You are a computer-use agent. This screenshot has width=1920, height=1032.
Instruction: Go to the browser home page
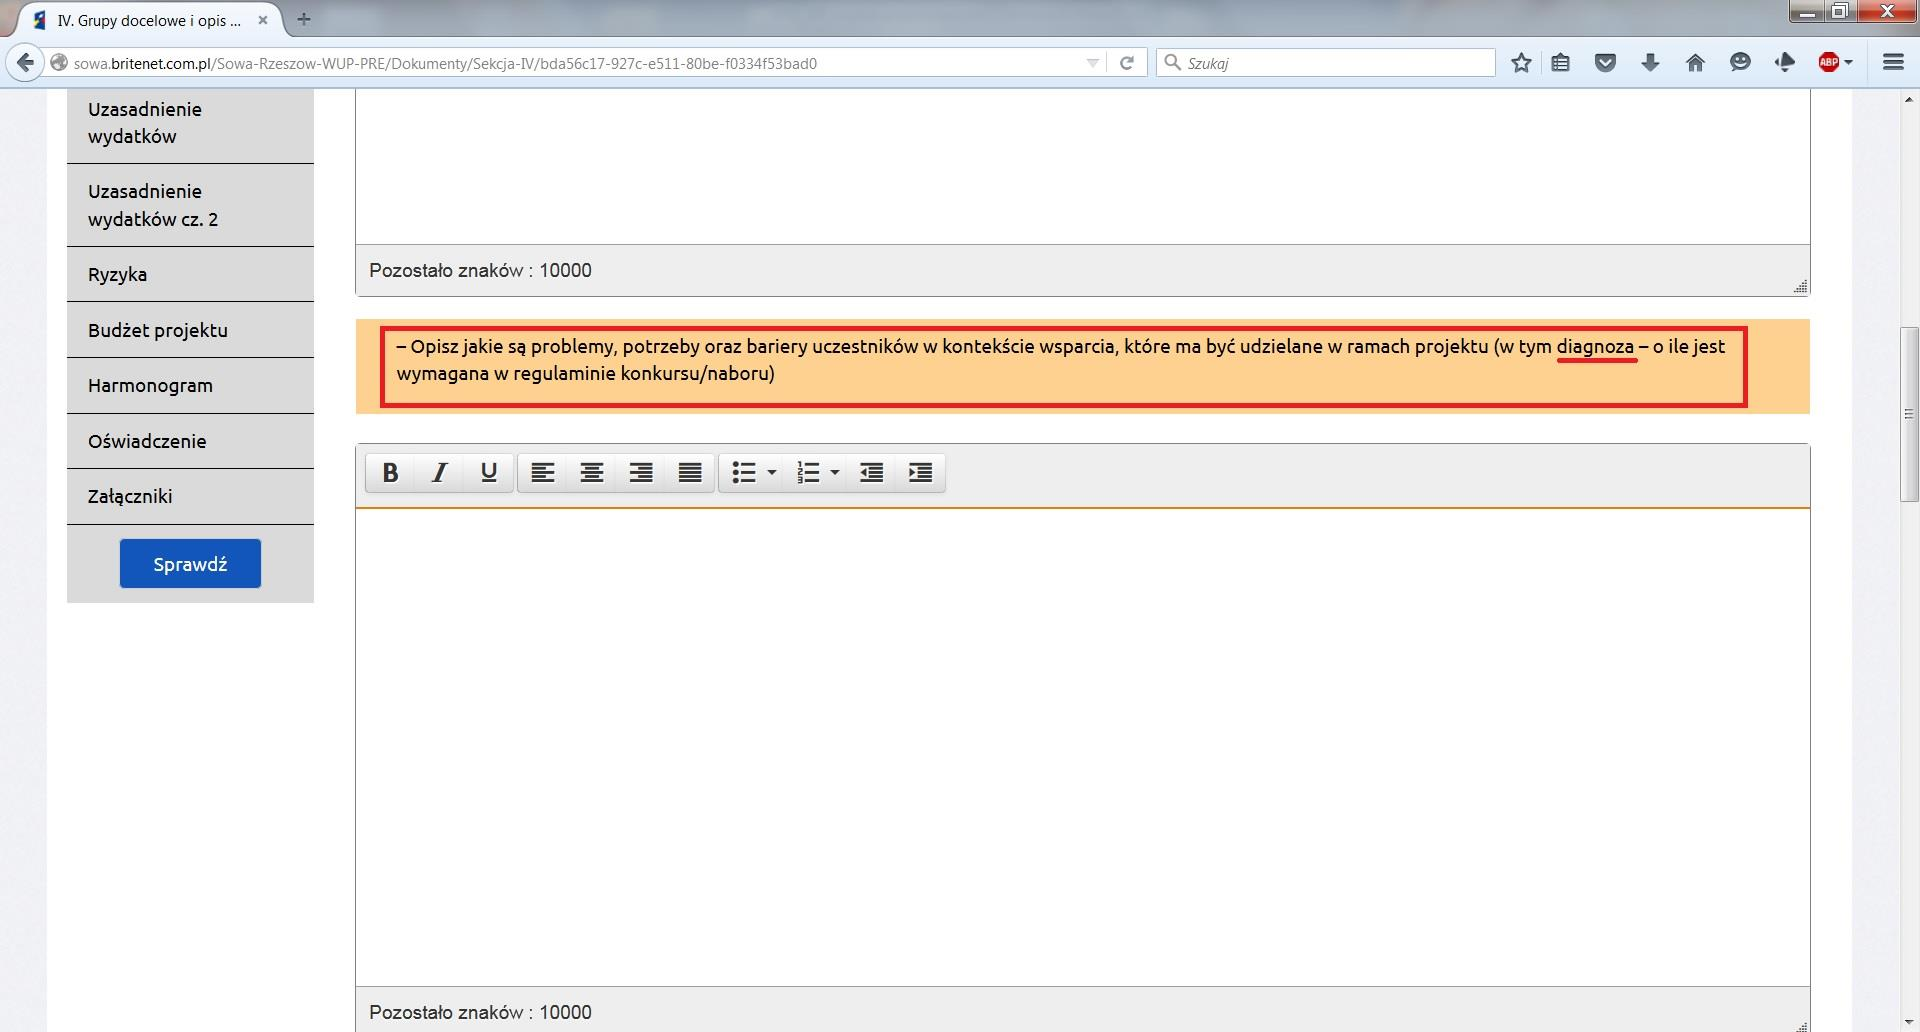tap(1695, 63)
